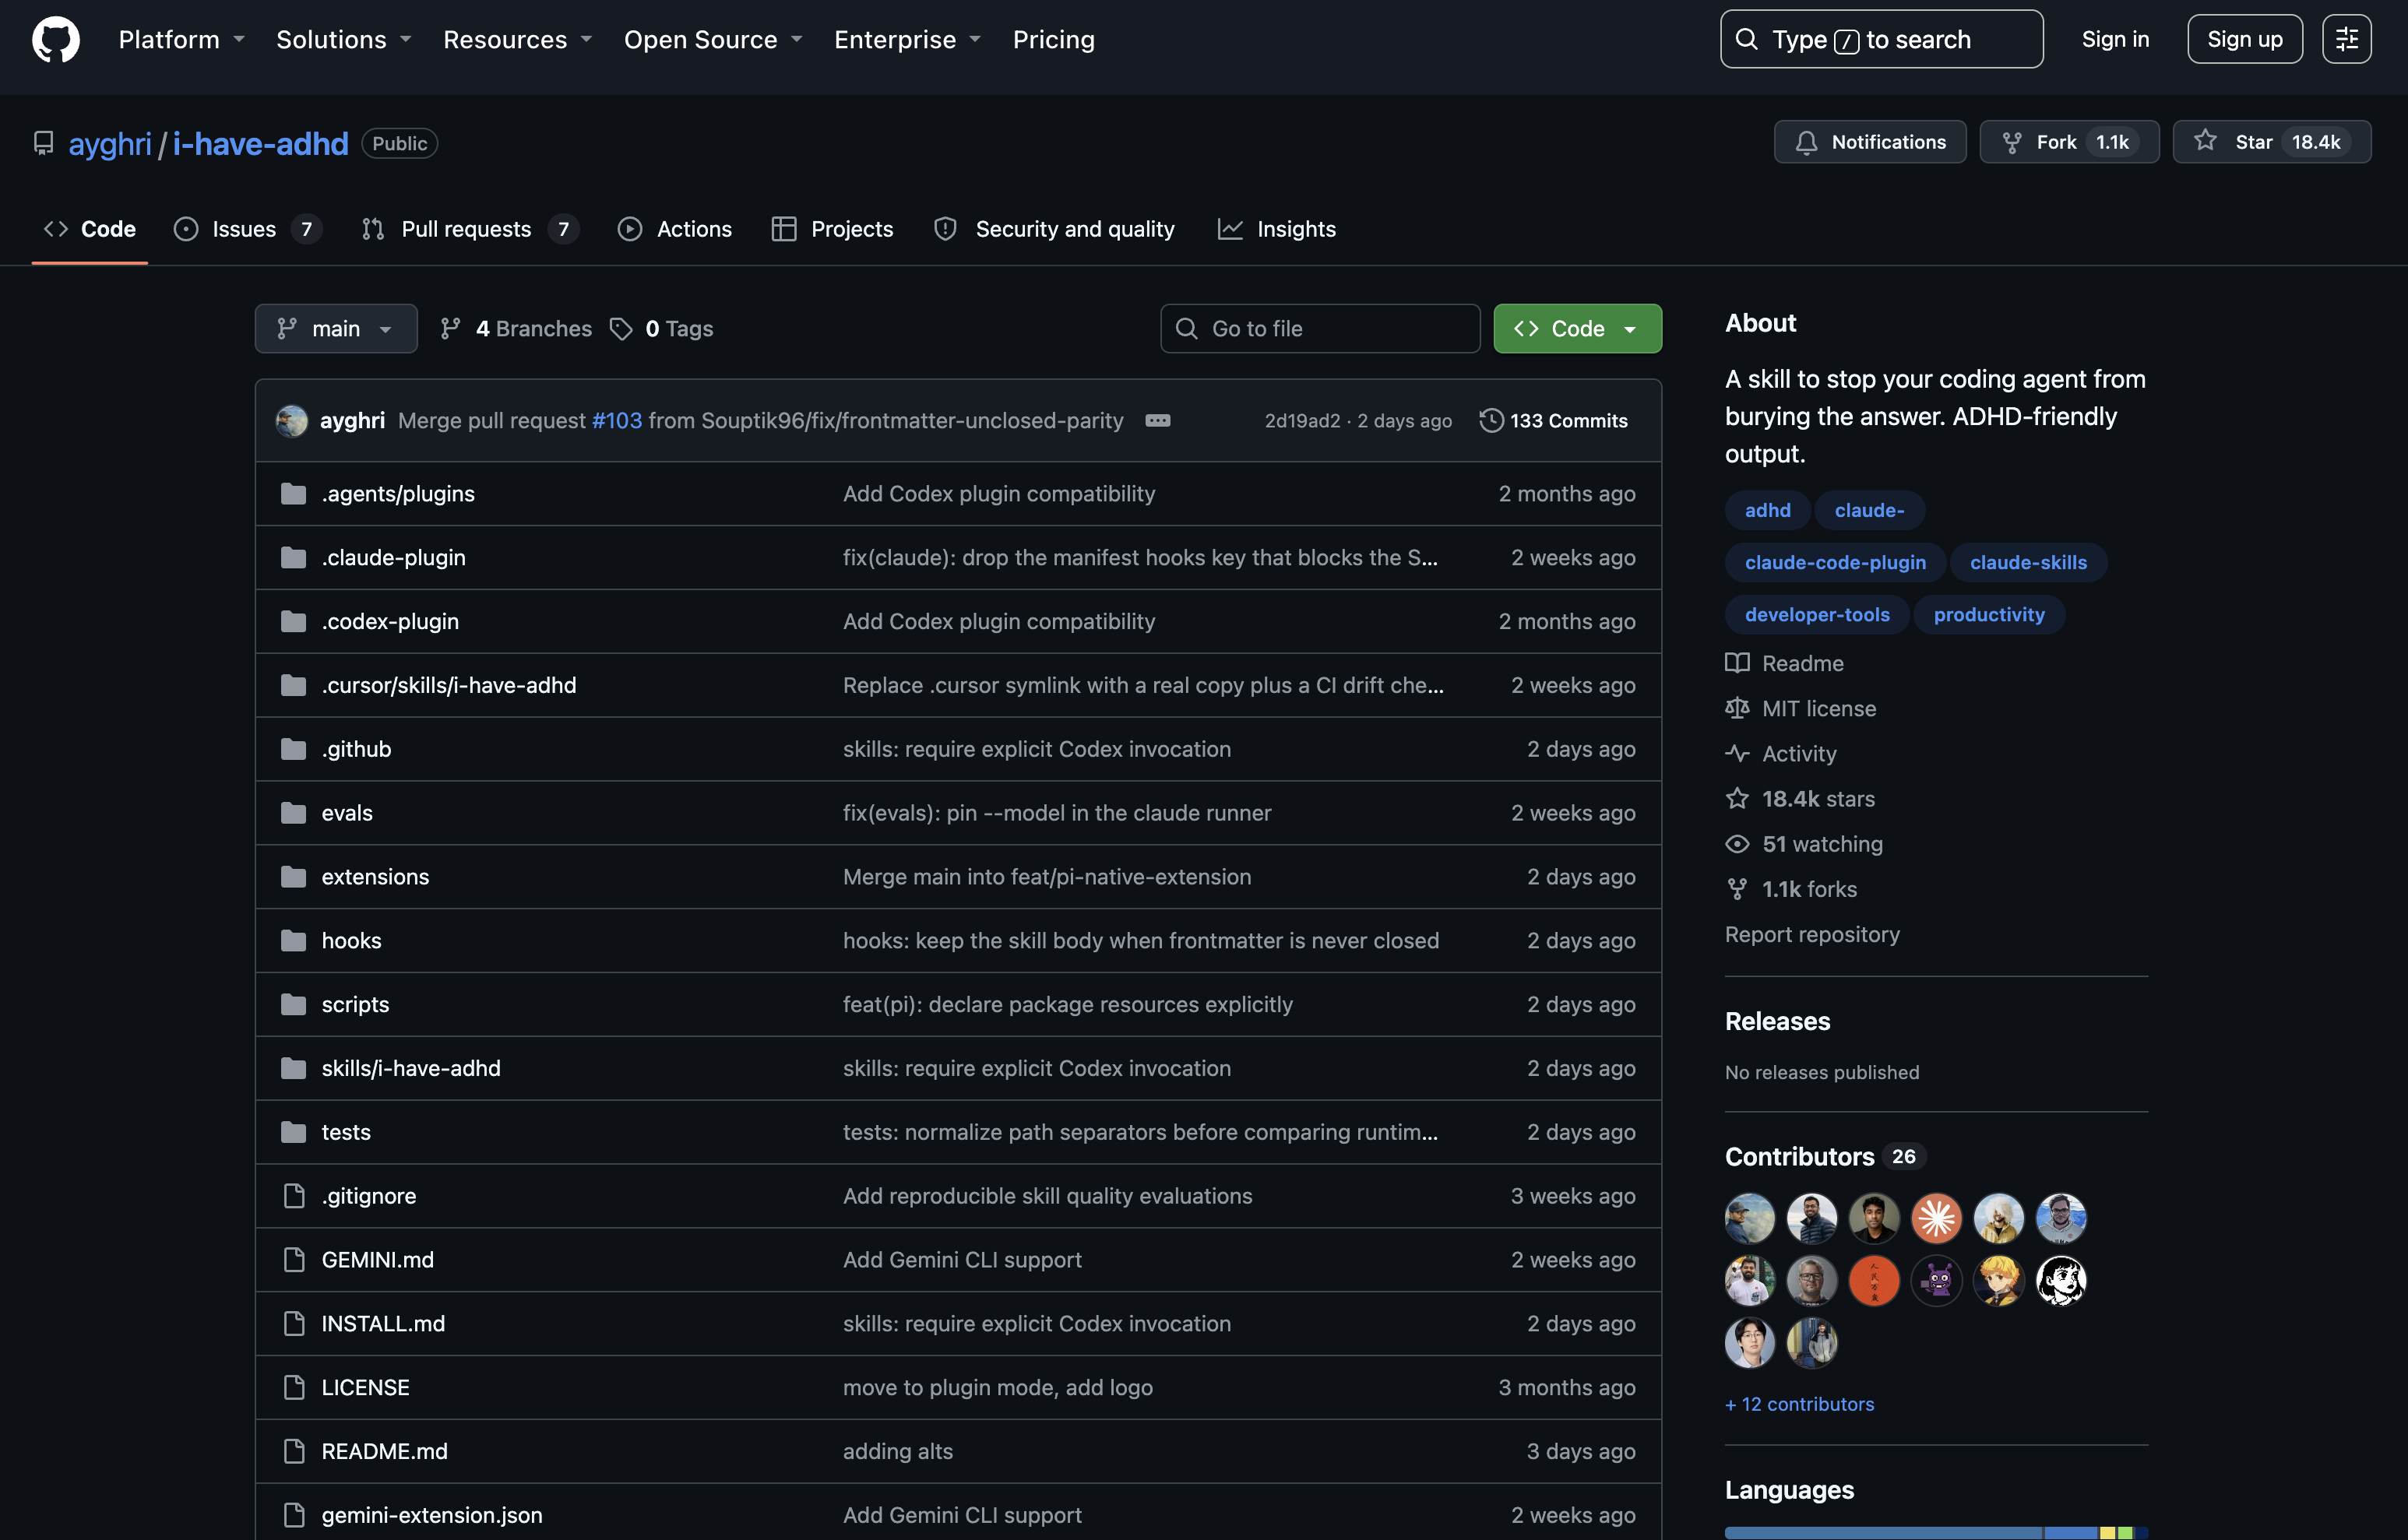Open the claude-code-plugin topic tag

point(1835,562)
